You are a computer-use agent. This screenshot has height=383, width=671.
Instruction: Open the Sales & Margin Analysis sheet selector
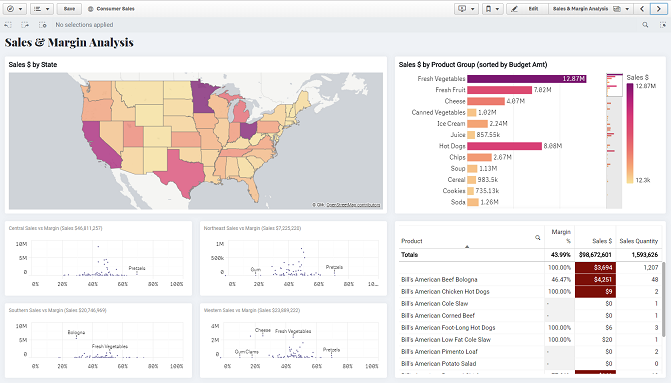click(591, 9)
